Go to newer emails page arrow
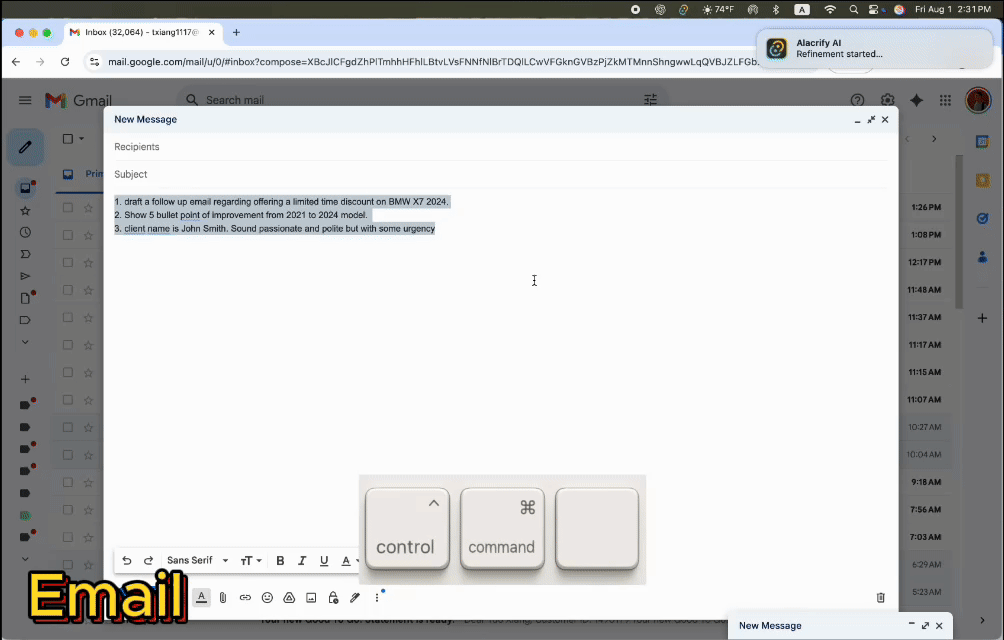The image size is (1004, 640). pyautogui.click(x=907, y=139)
